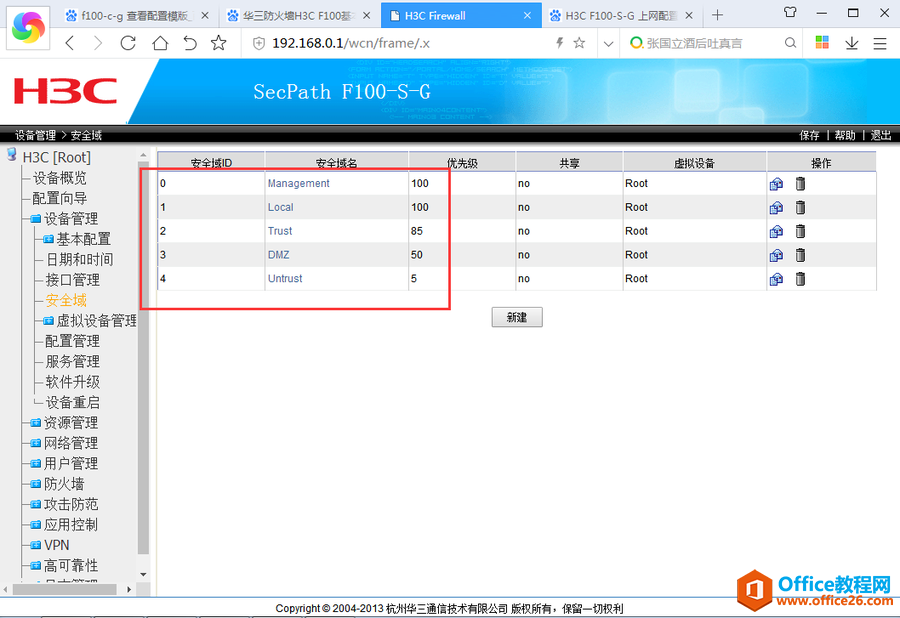
Task: Open the browser downloads
Action: pos(852,43)
